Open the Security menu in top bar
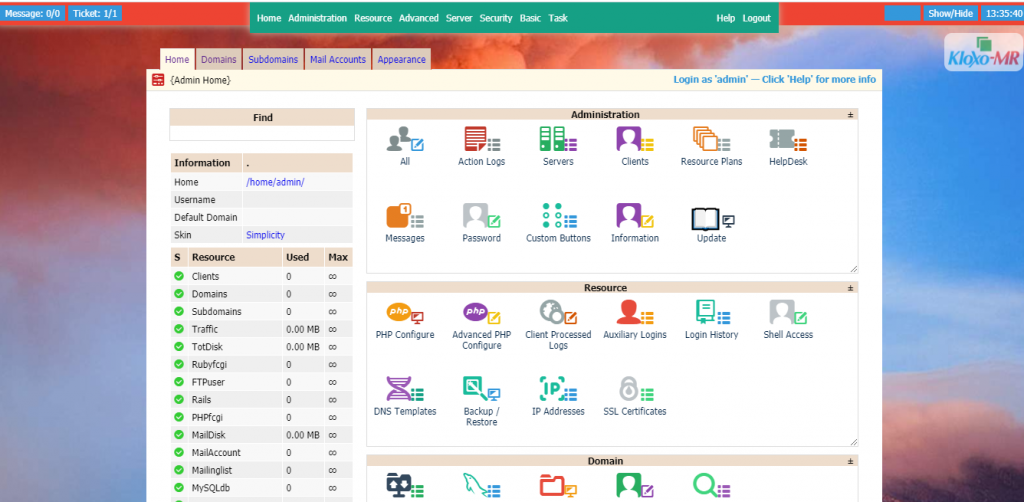This screenshot has height=502, width=1024. tap(495, 18)
